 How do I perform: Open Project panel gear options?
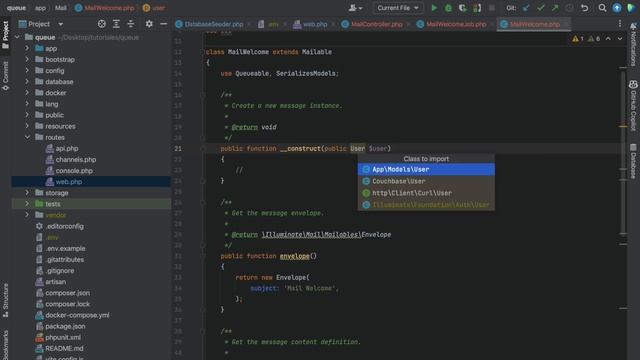149,24
